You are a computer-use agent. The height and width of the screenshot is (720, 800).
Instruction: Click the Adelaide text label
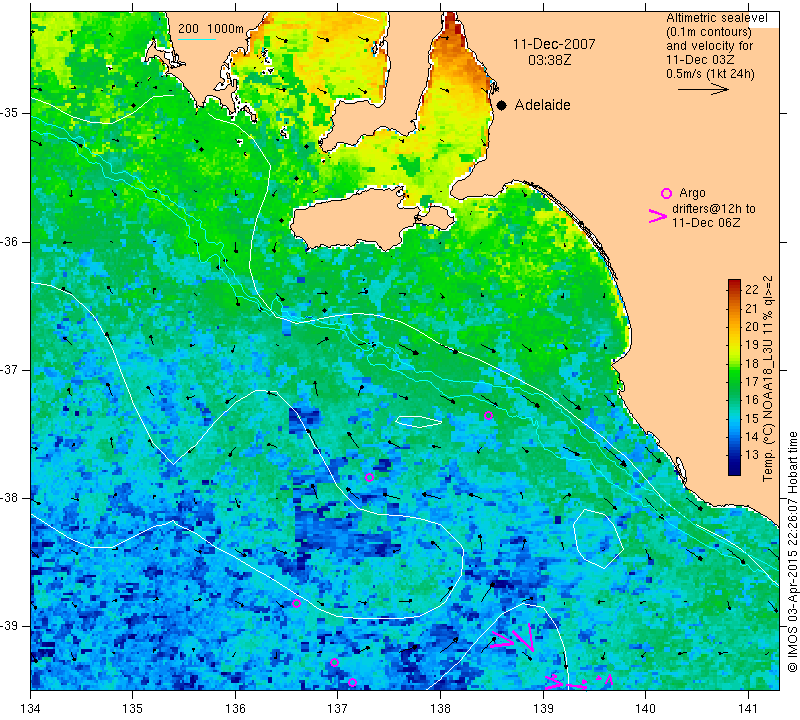pos(542,105)
